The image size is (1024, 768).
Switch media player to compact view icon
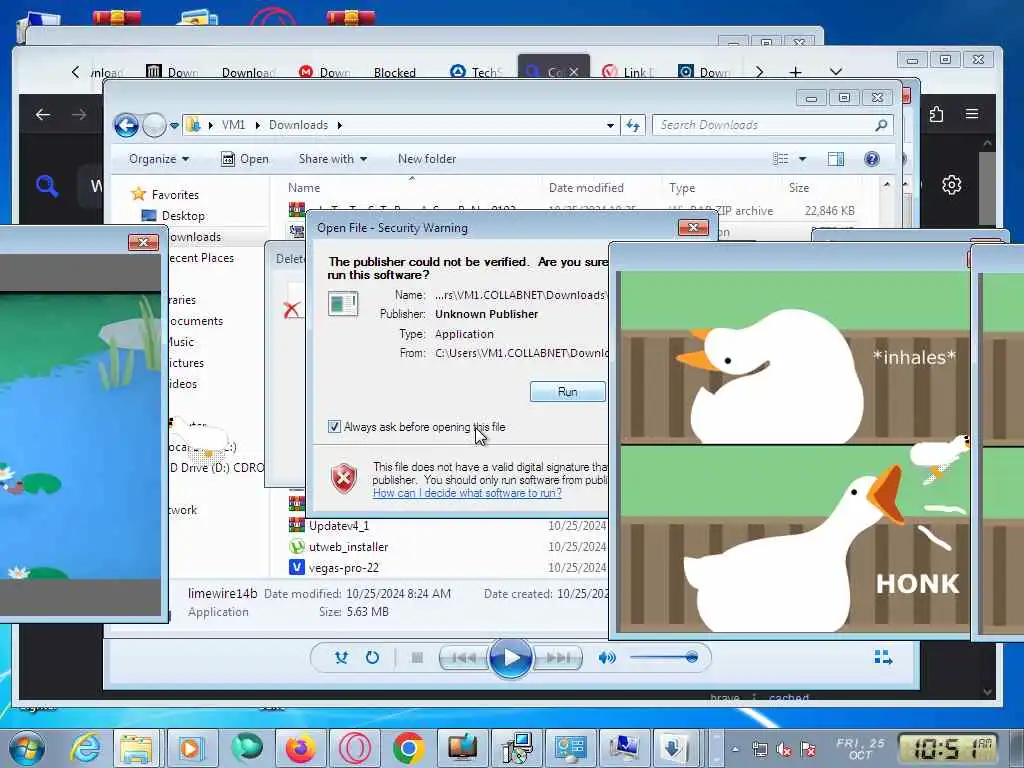tap(883, 658)
